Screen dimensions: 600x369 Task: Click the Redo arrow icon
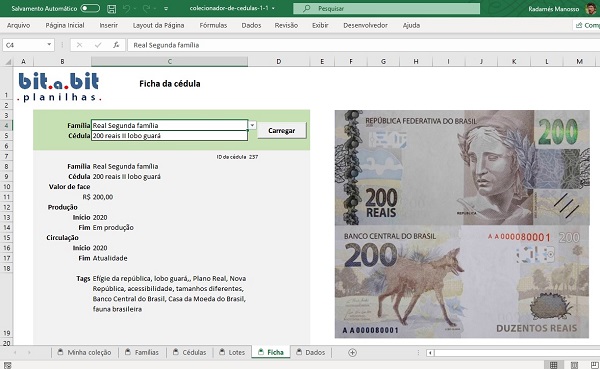coord(146,8)
